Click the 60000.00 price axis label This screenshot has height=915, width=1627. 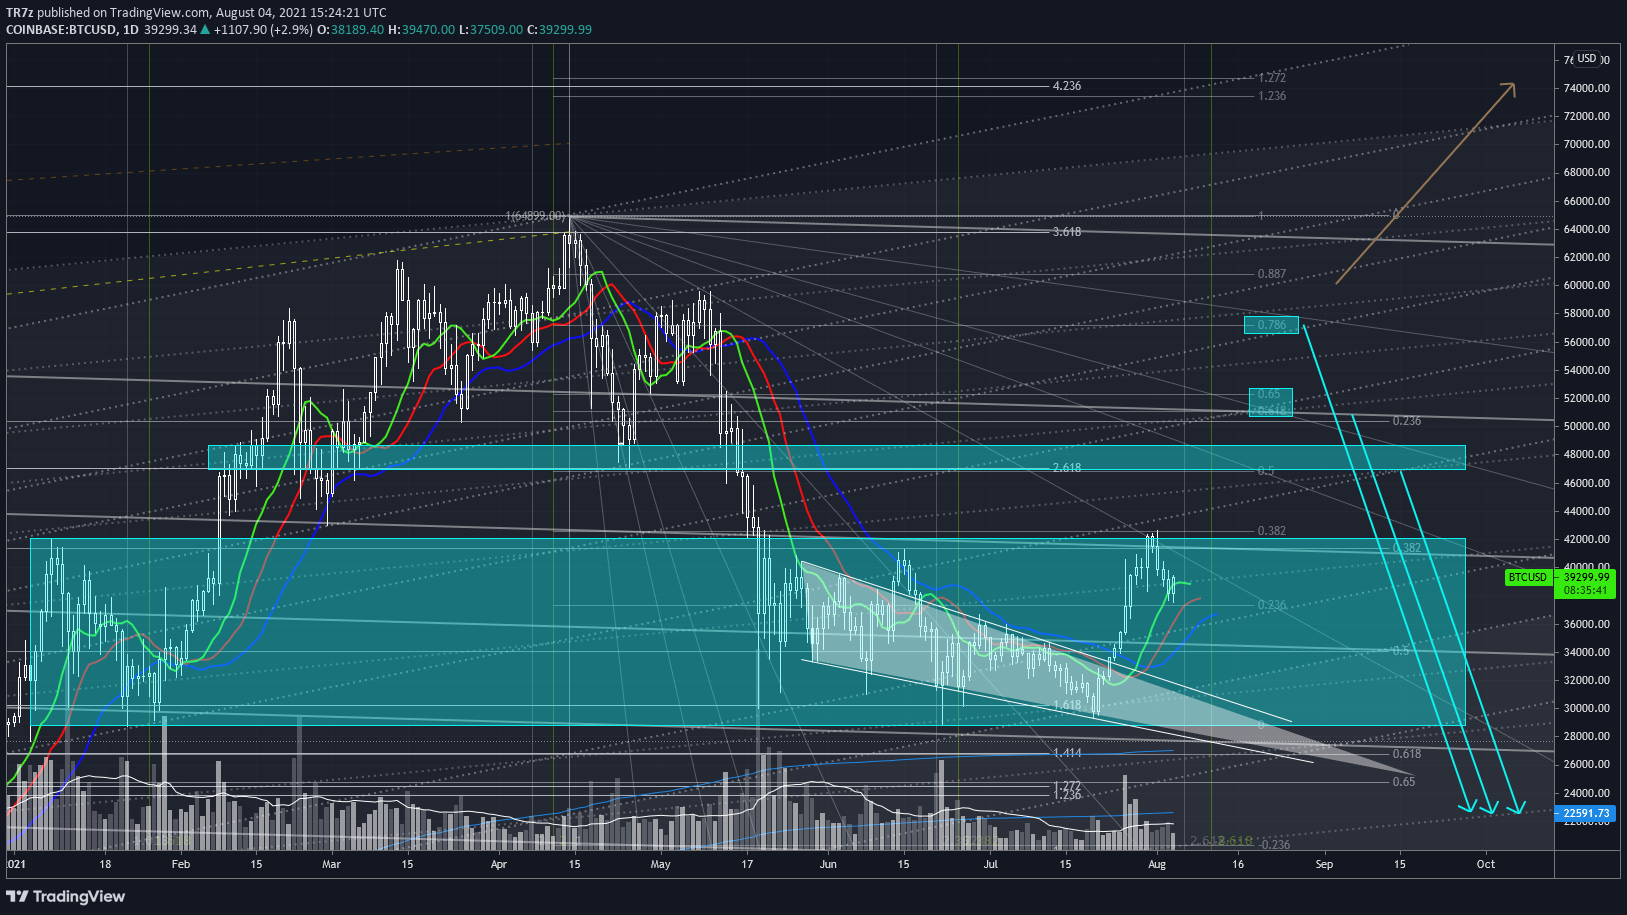(x=1587, y=285)
